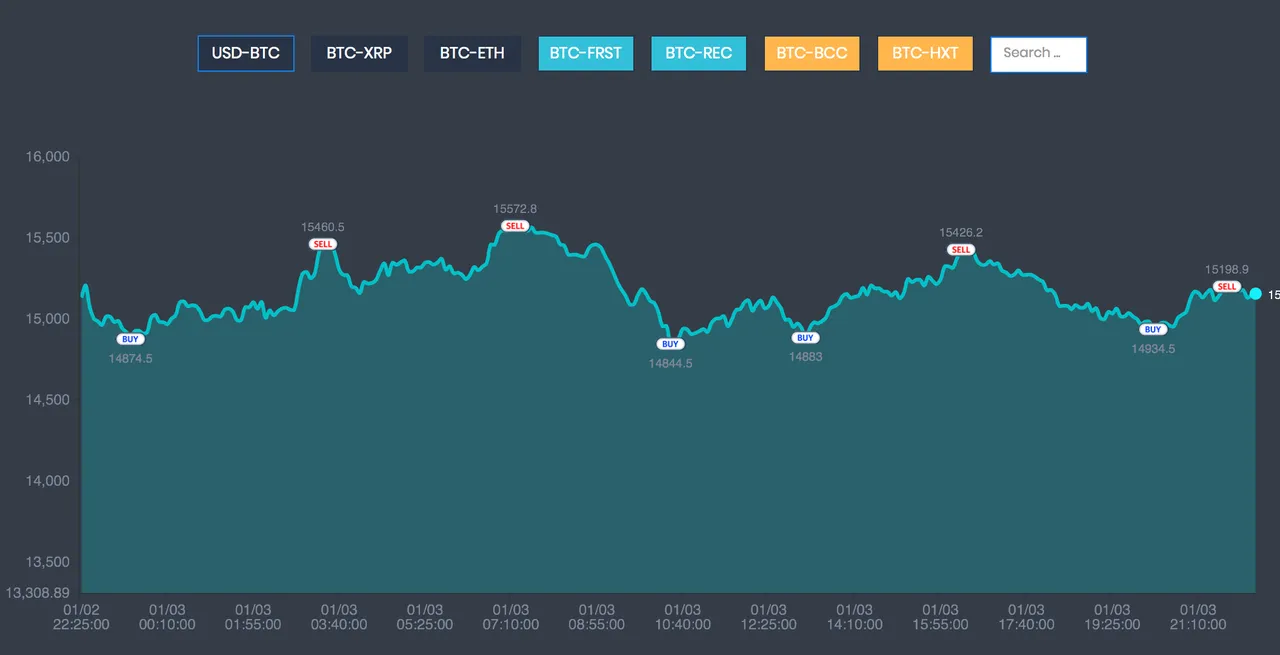Screen dimensions: 1280x655
Task: Click the 01/02 22:25:00 time label
Action: point(82,617)
